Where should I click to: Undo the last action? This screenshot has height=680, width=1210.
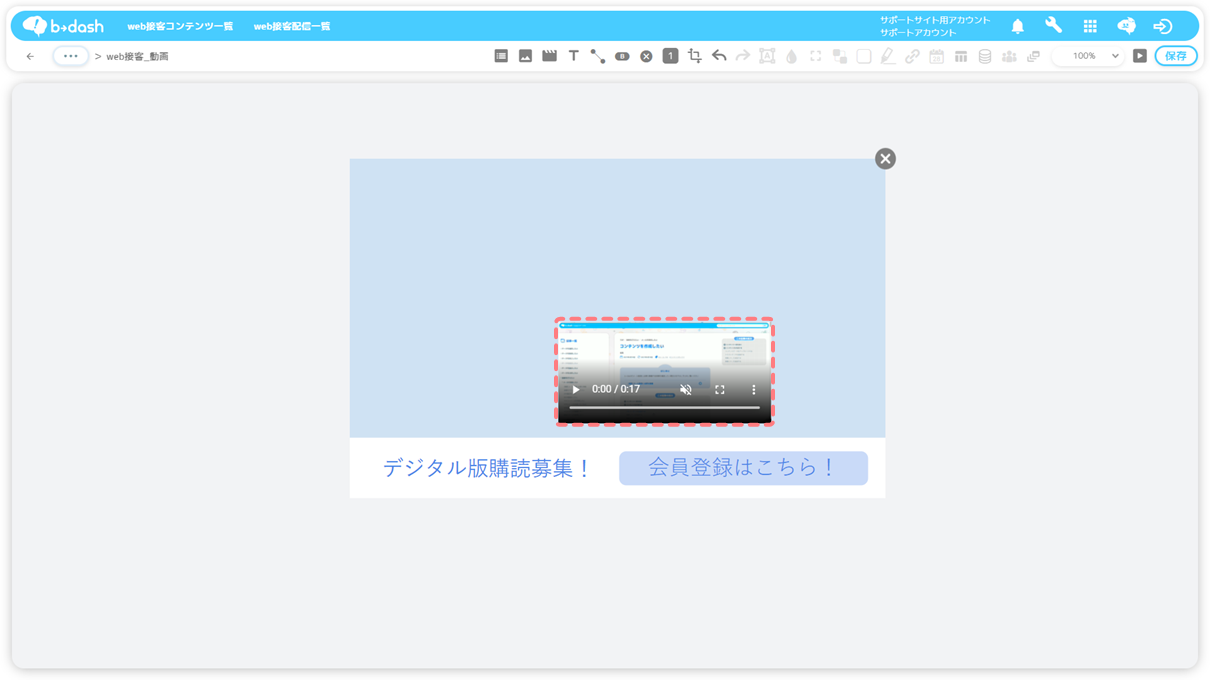point(719,56)
